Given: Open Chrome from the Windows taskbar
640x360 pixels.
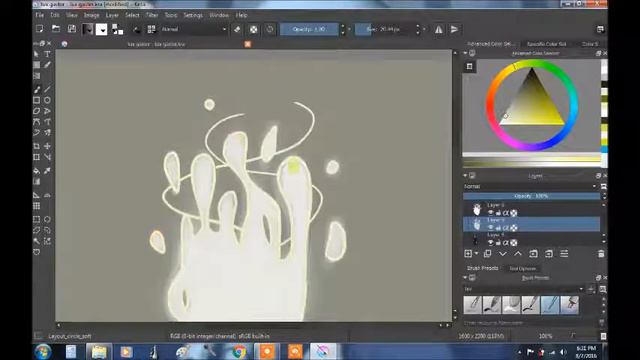Looking at the screenshot, I should (240, 351).
